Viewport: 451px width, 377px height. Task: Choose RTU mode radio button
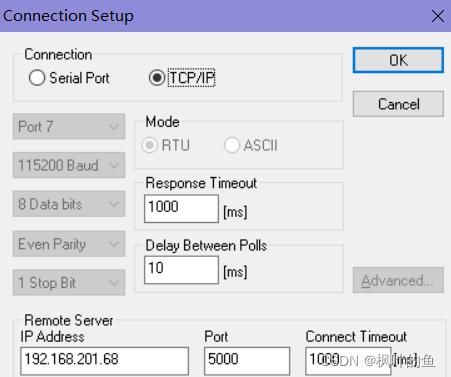point(149,145)
